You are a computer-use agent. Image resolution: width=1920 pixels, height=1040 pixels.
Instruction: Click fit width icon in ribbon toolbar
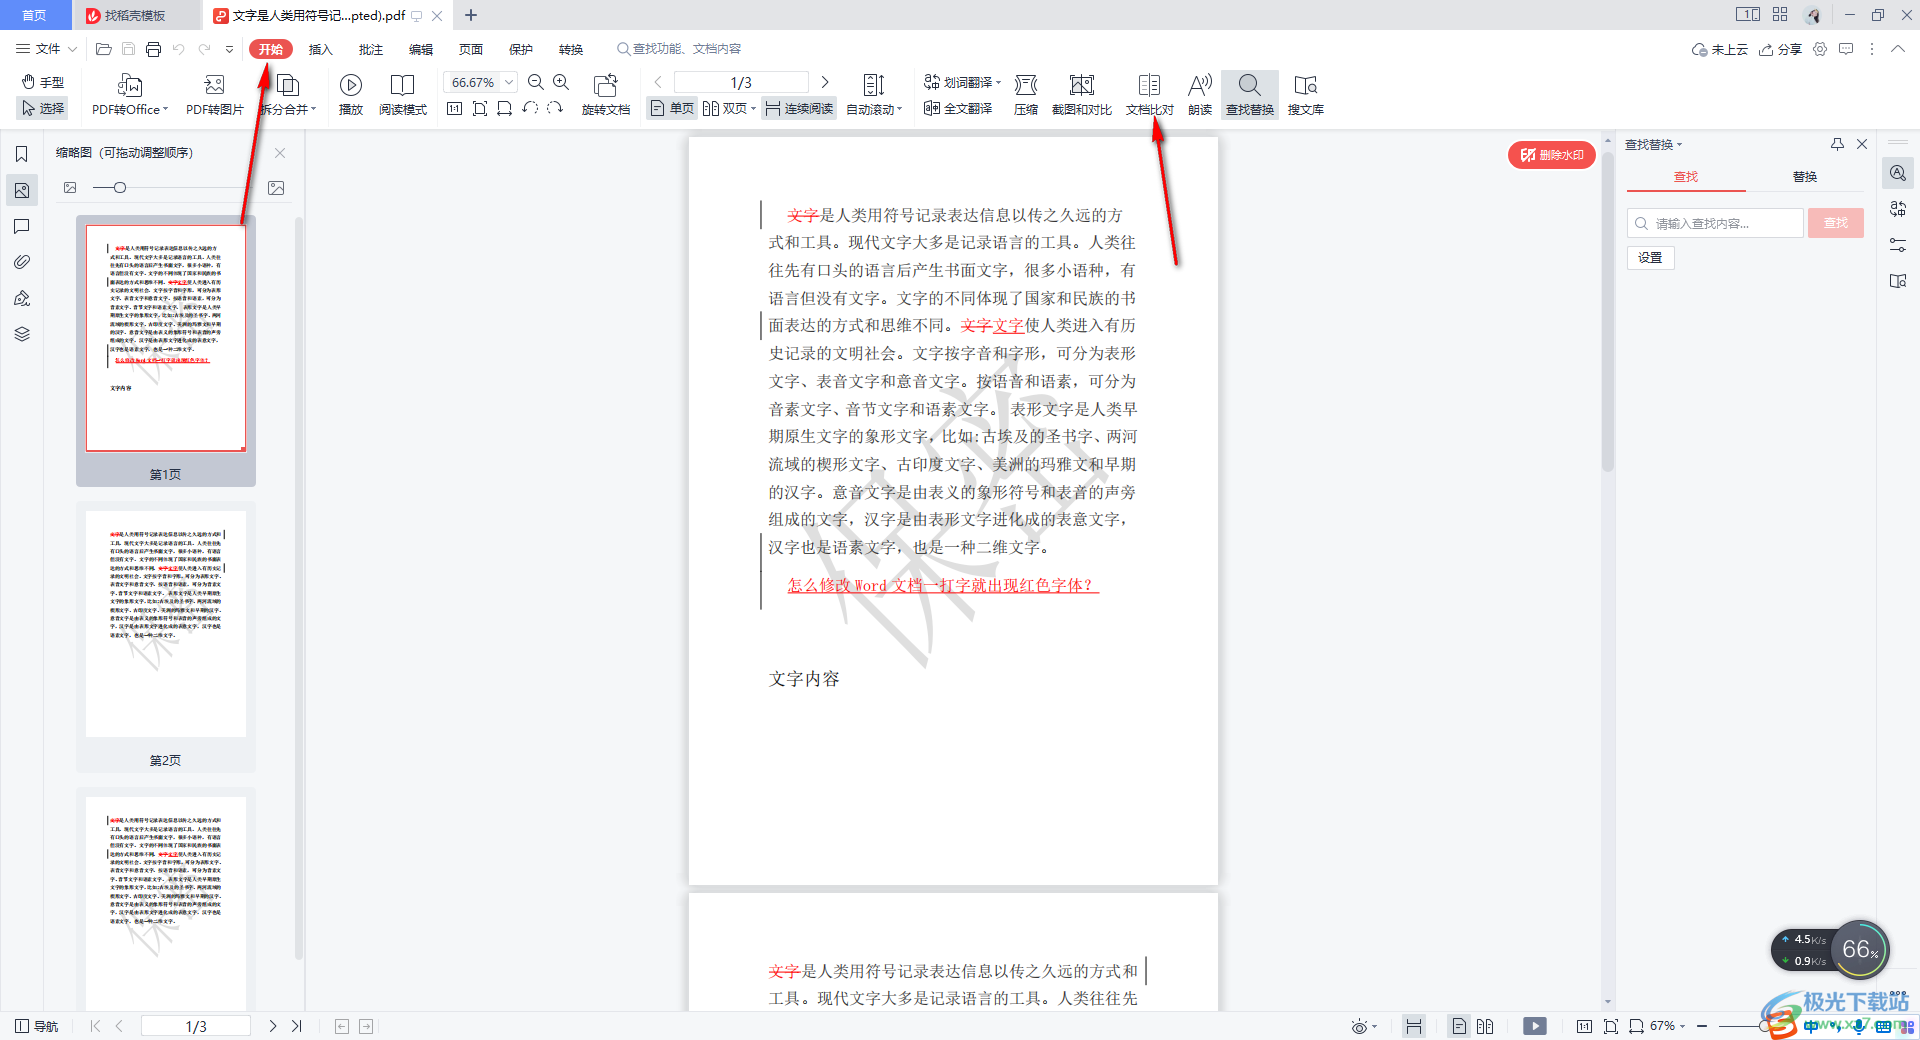(x=505, y=108)
